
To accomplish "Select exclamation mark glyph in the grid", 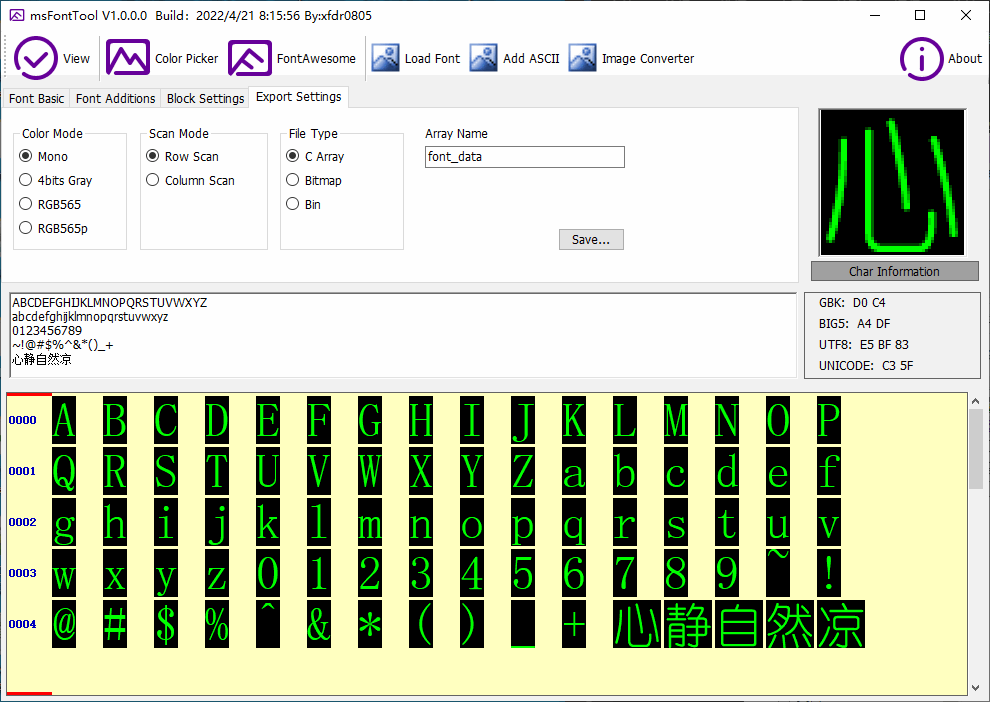I will [828, 573].
